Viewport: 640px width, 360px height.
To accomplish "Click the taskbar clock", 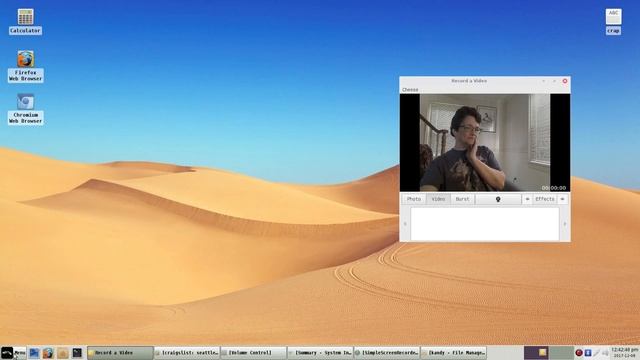I will (x=625, y=353).
